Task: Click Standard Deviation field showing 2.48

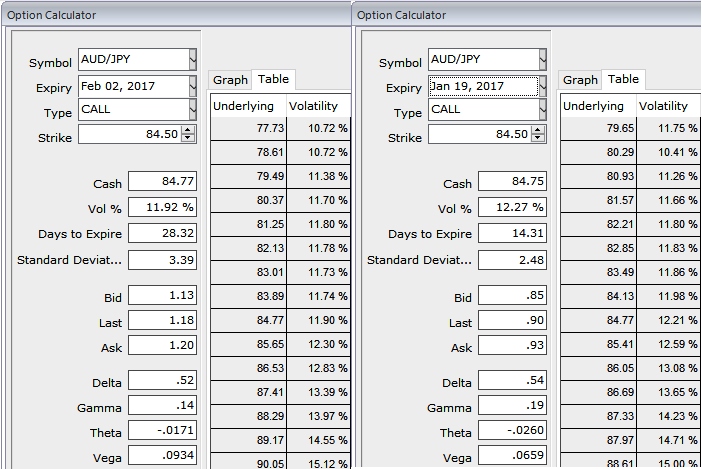Action: [513, 260]
